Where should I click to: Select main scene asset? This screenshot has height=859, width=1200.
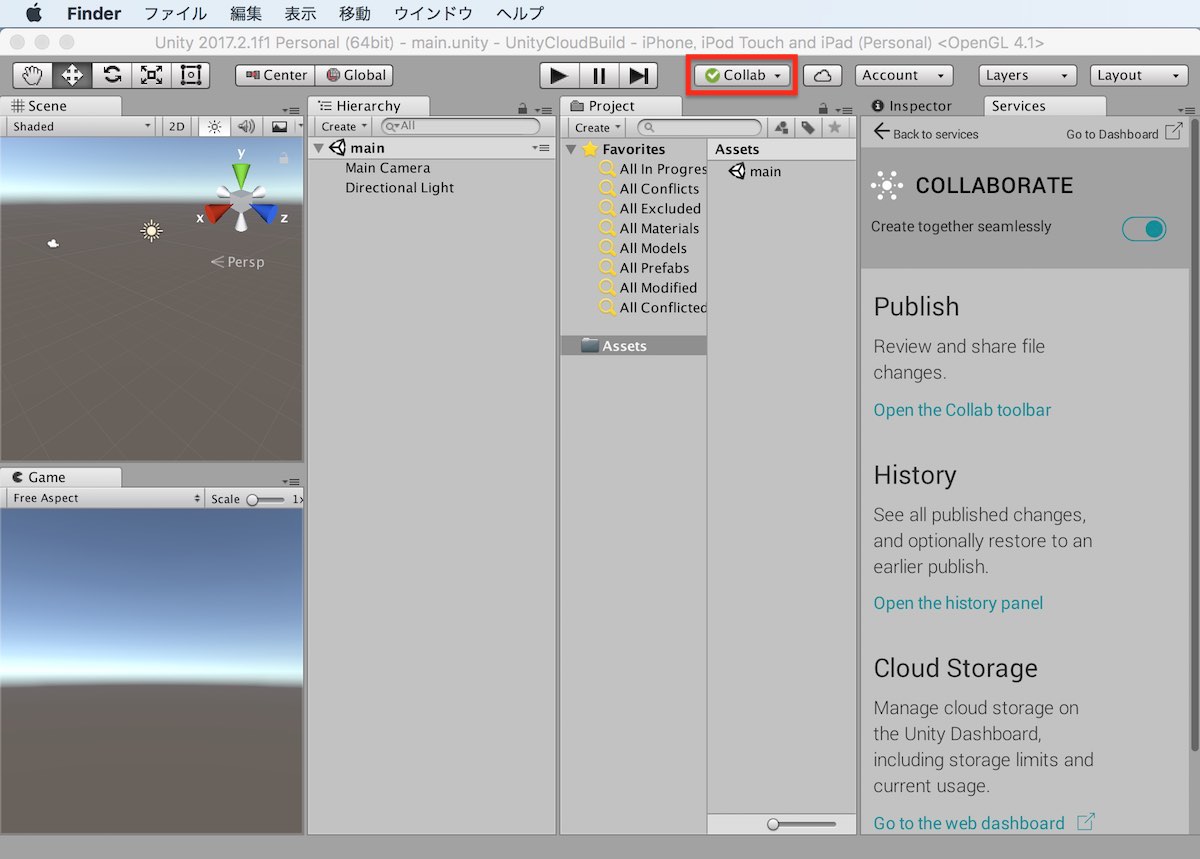click(x=755, y=171)
